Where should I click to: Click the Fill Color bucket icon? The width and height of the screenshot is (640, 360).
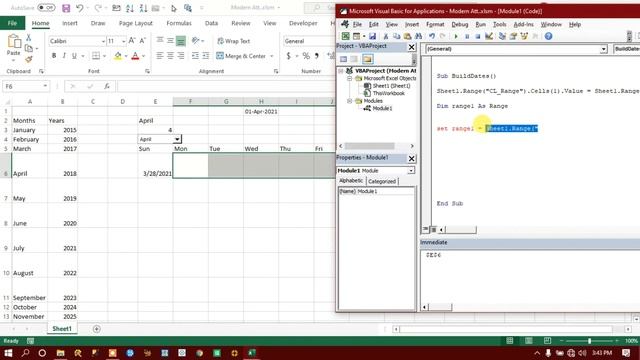(118, 56)
